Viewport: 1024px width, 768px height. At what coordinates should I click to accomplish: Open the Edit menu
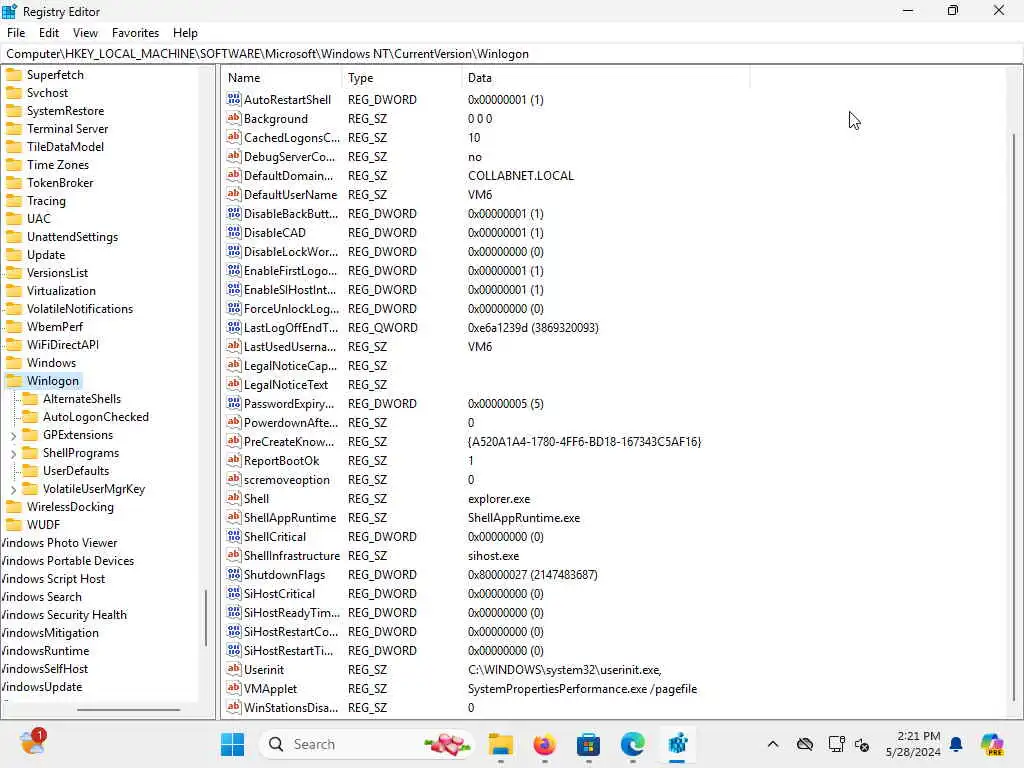49,33
